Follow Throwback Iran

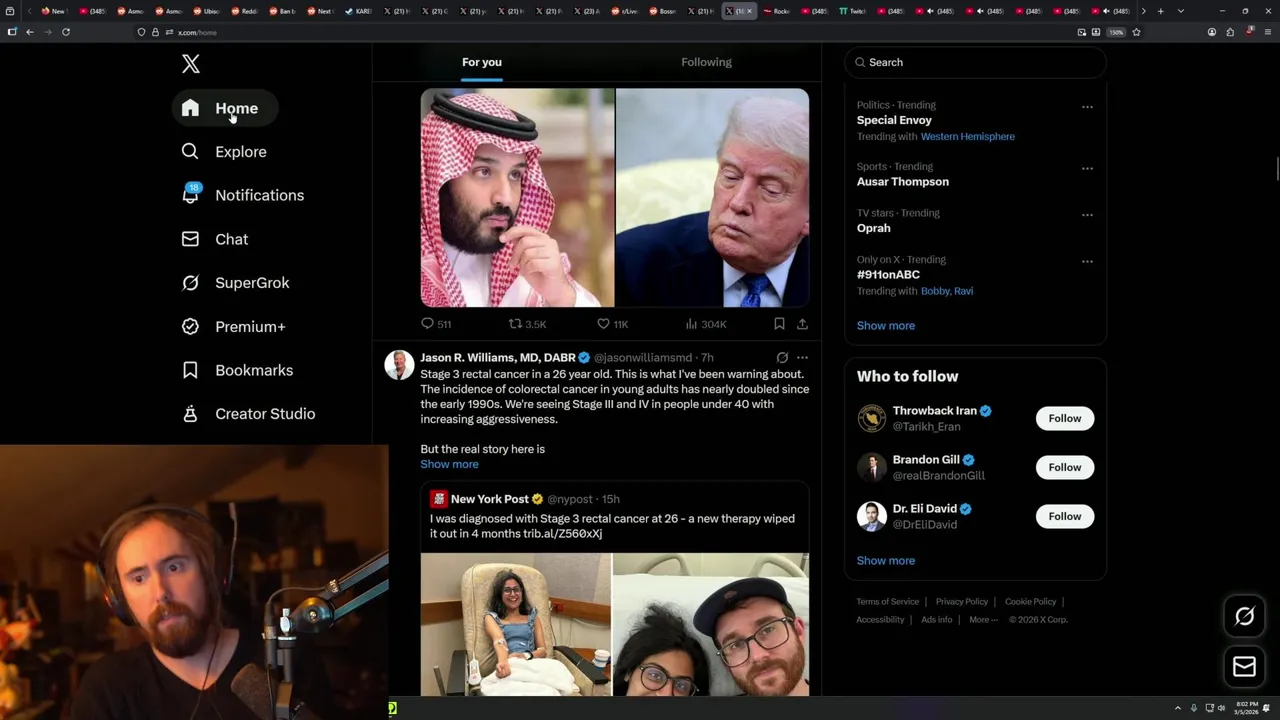click(1065, 418)
